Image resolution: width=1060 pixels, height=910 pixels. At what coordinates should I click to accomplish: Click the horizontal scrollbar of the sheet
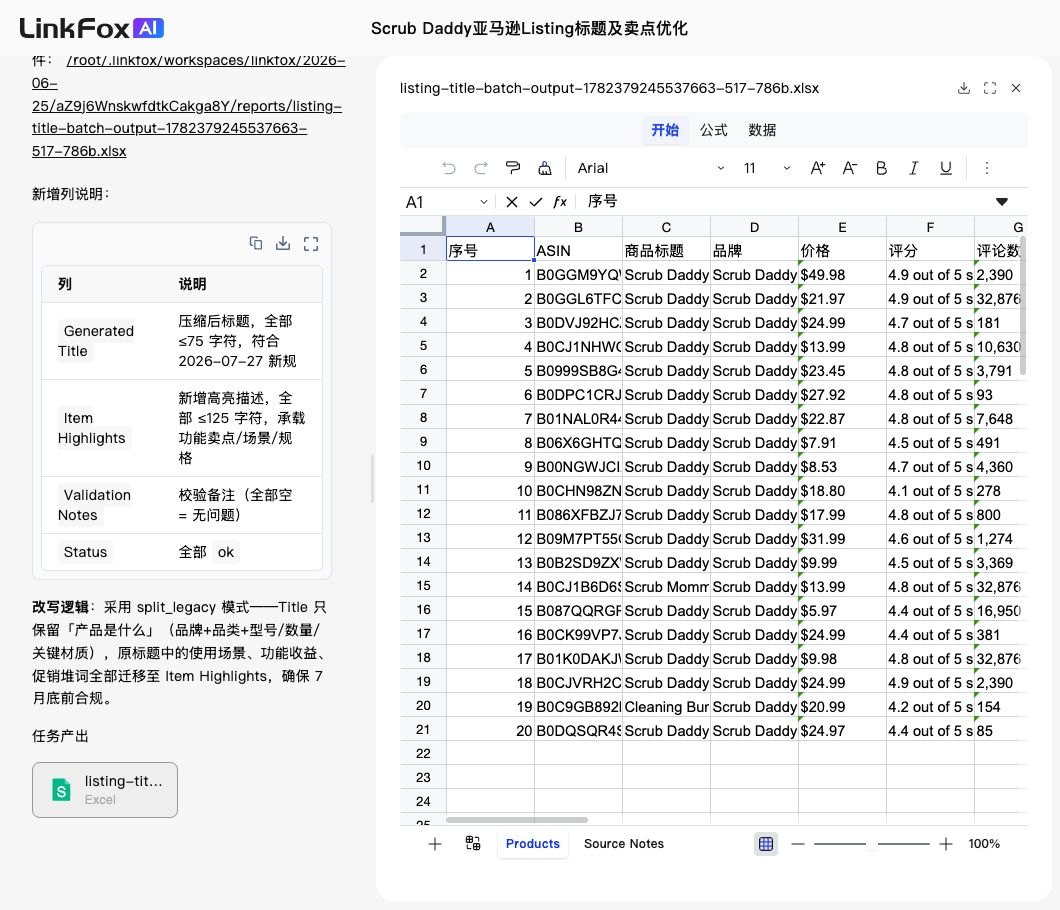pyautogui.click(x=516, y=819)
